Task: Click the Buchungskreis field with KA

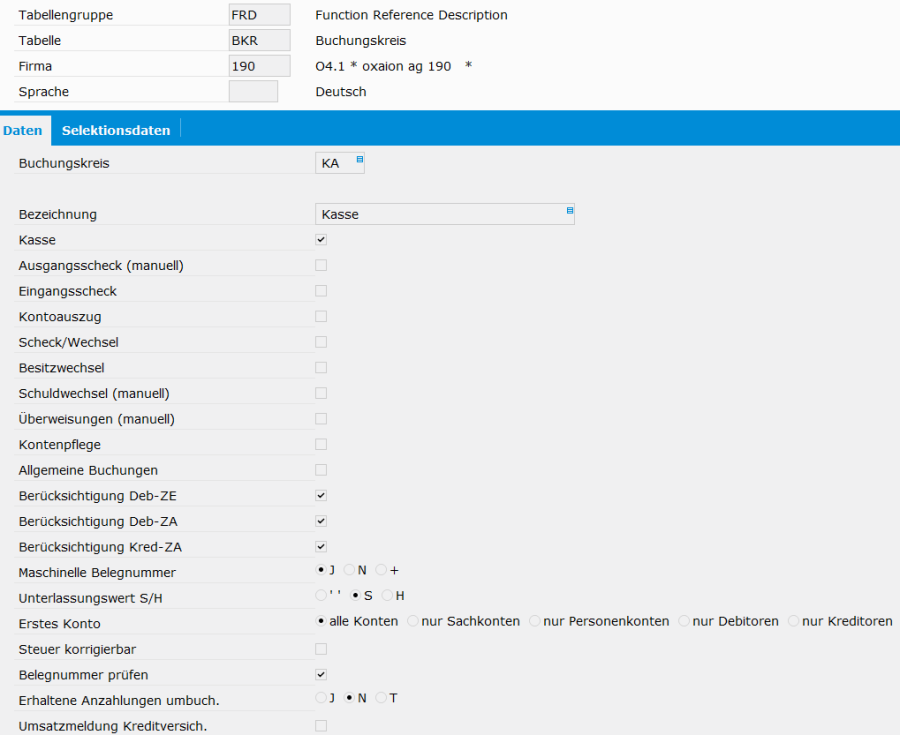Action: click(340, 163)
